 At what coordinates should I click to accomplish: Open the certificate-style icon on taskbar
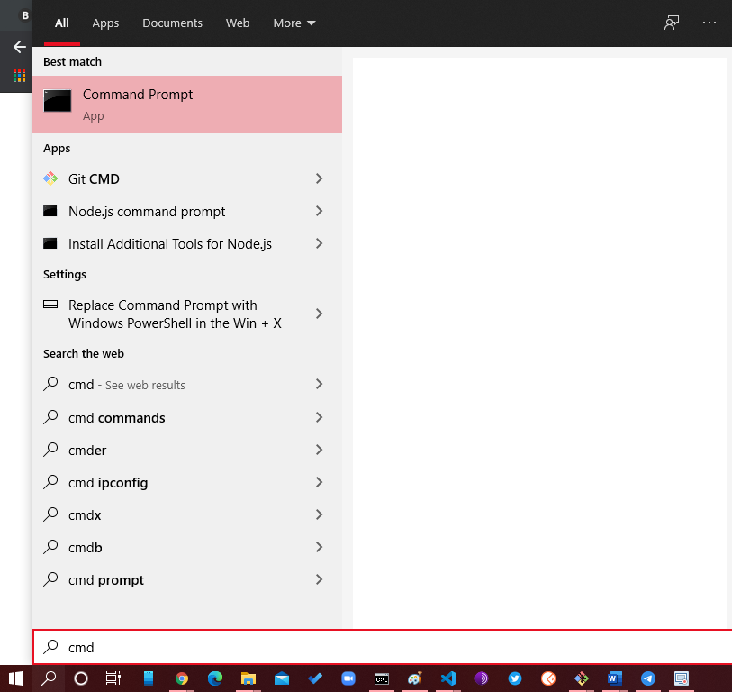[682, 678]
